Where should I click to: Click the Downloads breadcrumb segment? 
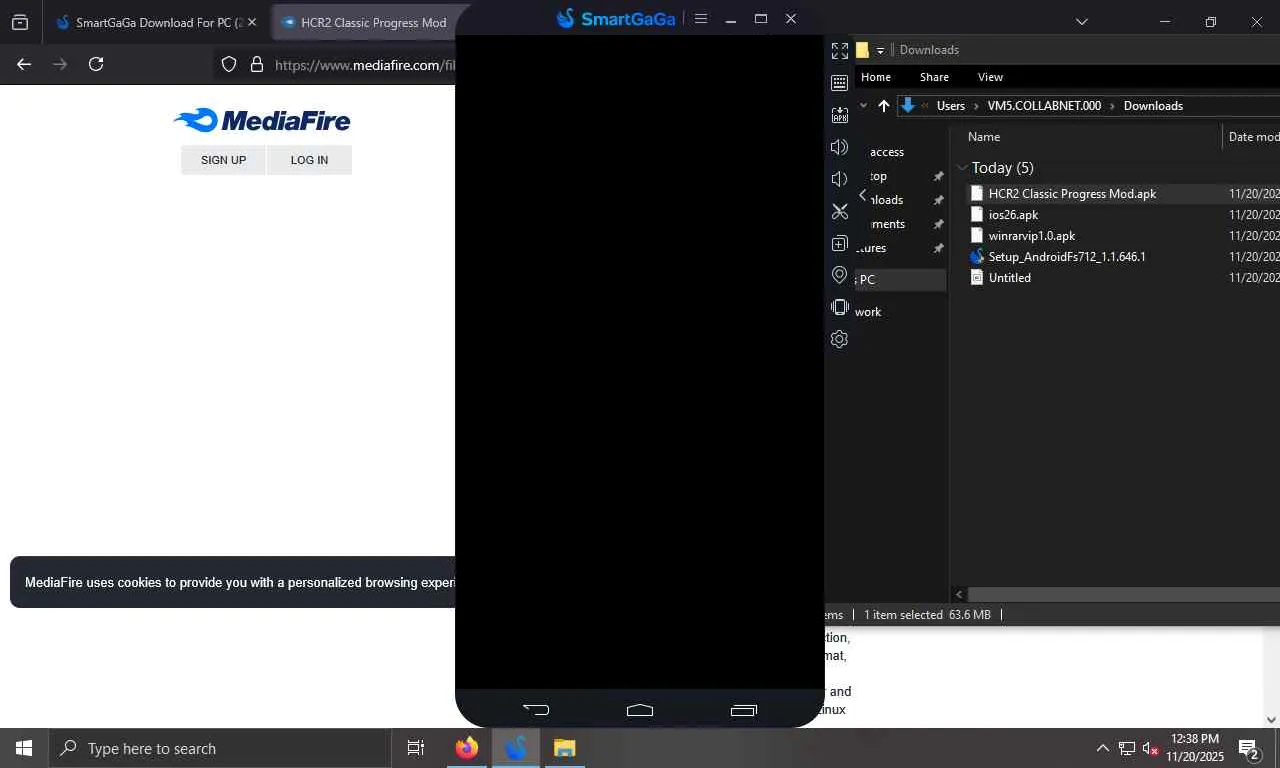[x=1153, y=106]
